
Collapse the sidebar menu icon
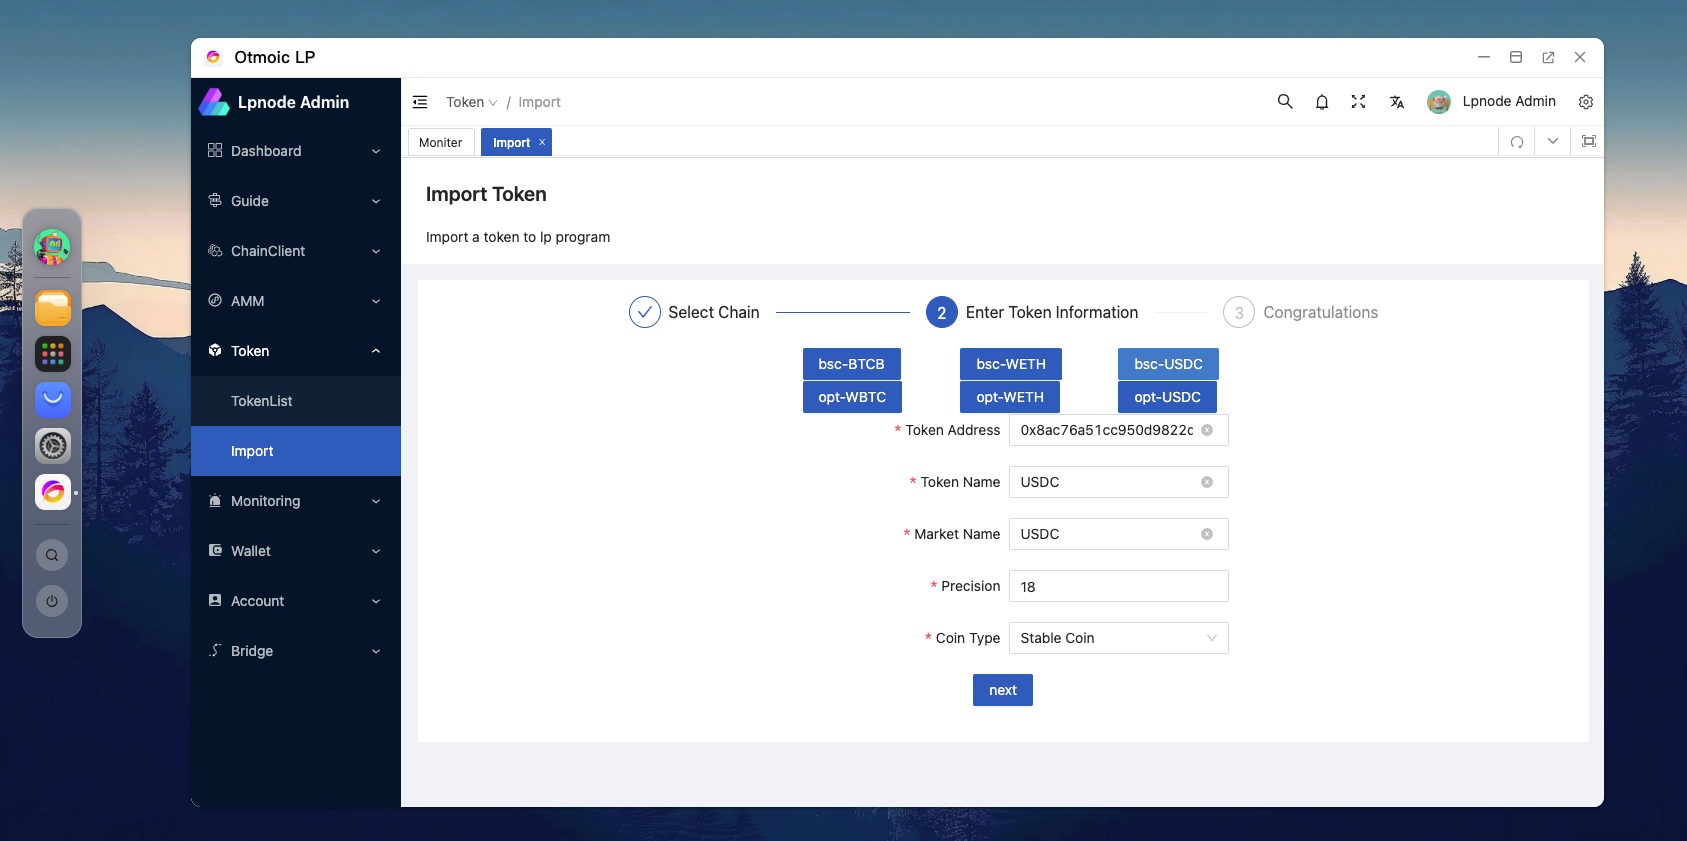tap(420, 102)
